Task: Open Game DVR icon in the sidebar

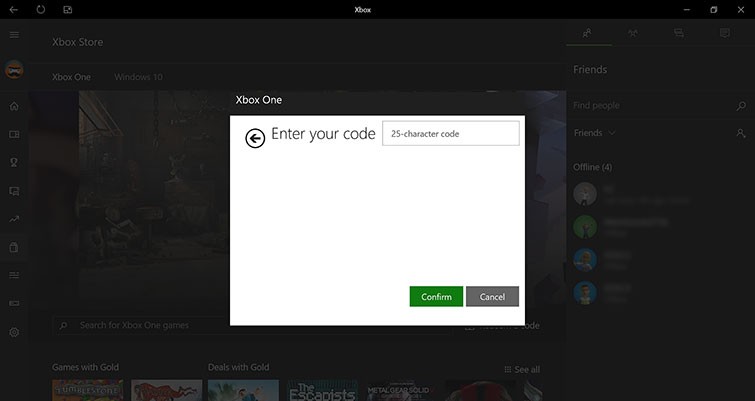Action: click(14, 191)
